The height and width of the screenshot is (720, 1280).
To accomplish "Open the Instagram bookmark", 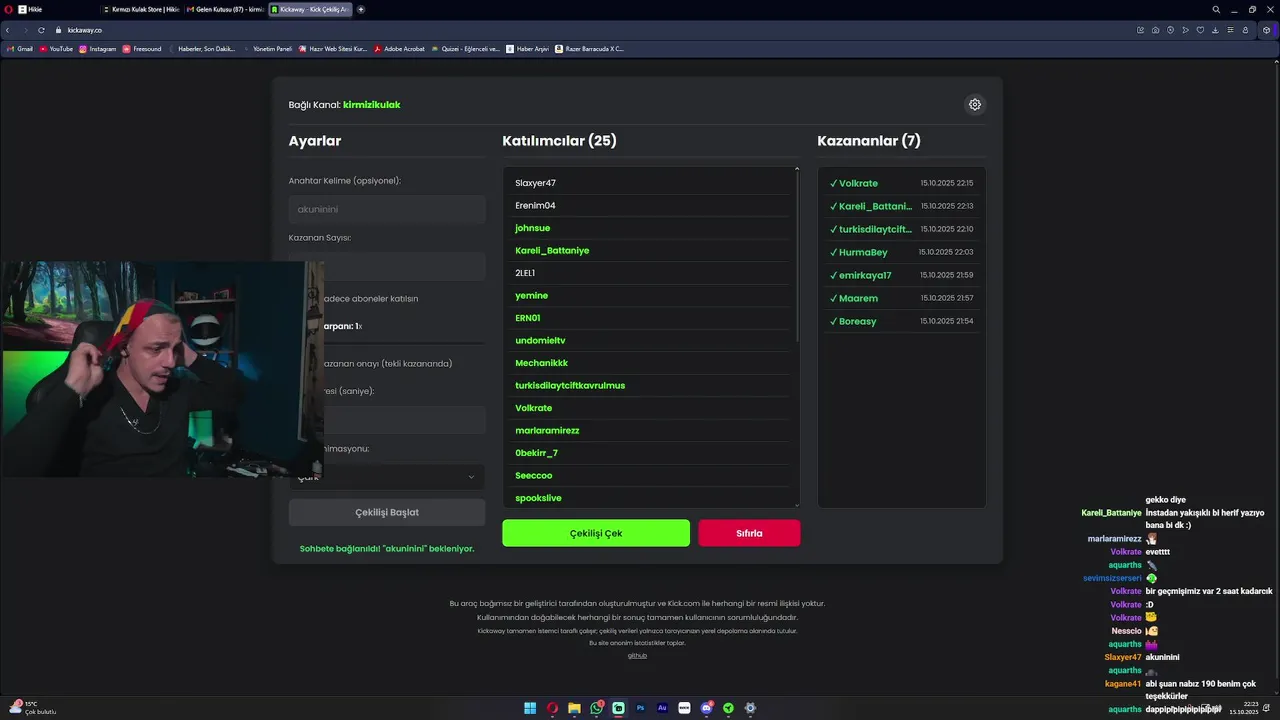I will pyautogui.click(x=97, y=48).
